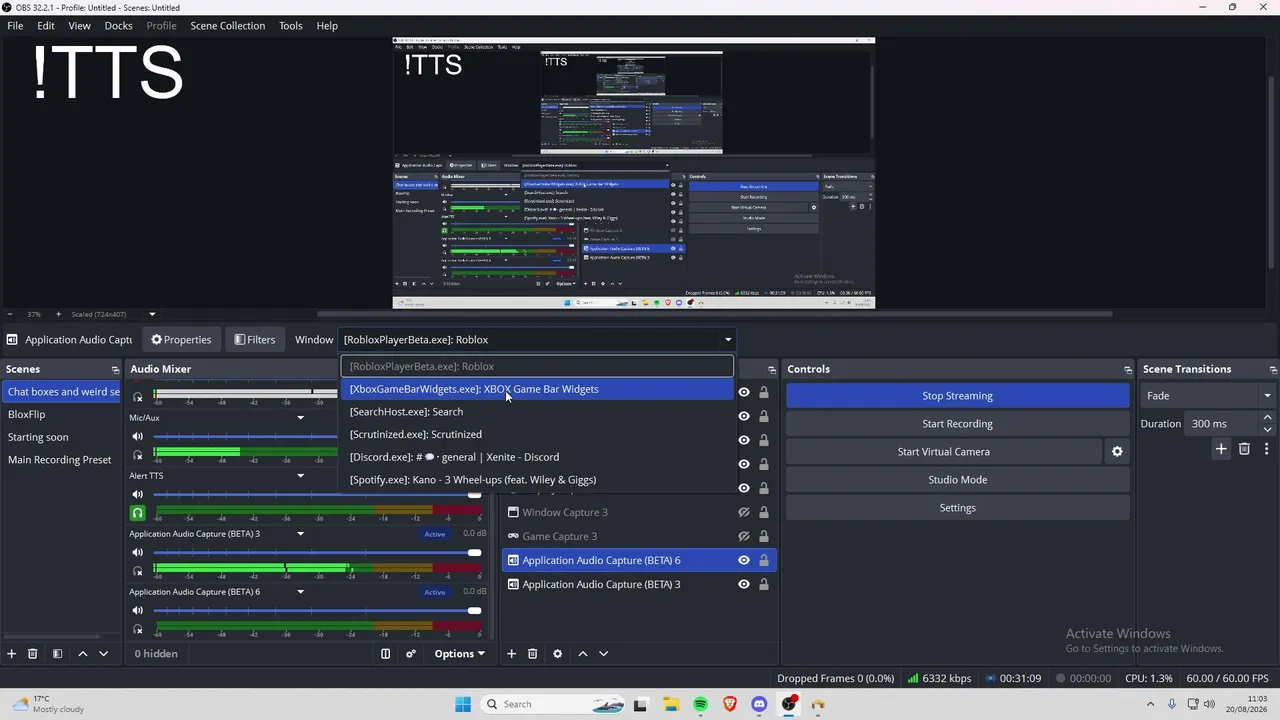The height and width of the screenshot is (720, 1280).
Task: Expand Application Audio Capture (BETA) 6 mixer arrow
Action: (x=300, y=592)
